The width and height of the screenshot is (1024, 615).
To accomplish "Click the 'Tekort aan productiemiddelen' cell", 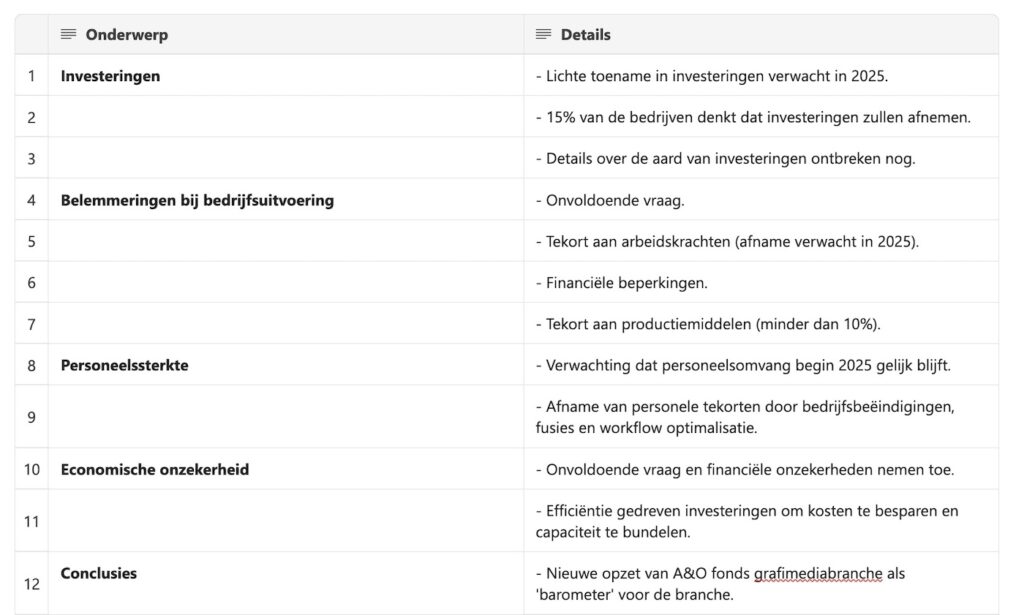I will point(761,324).
